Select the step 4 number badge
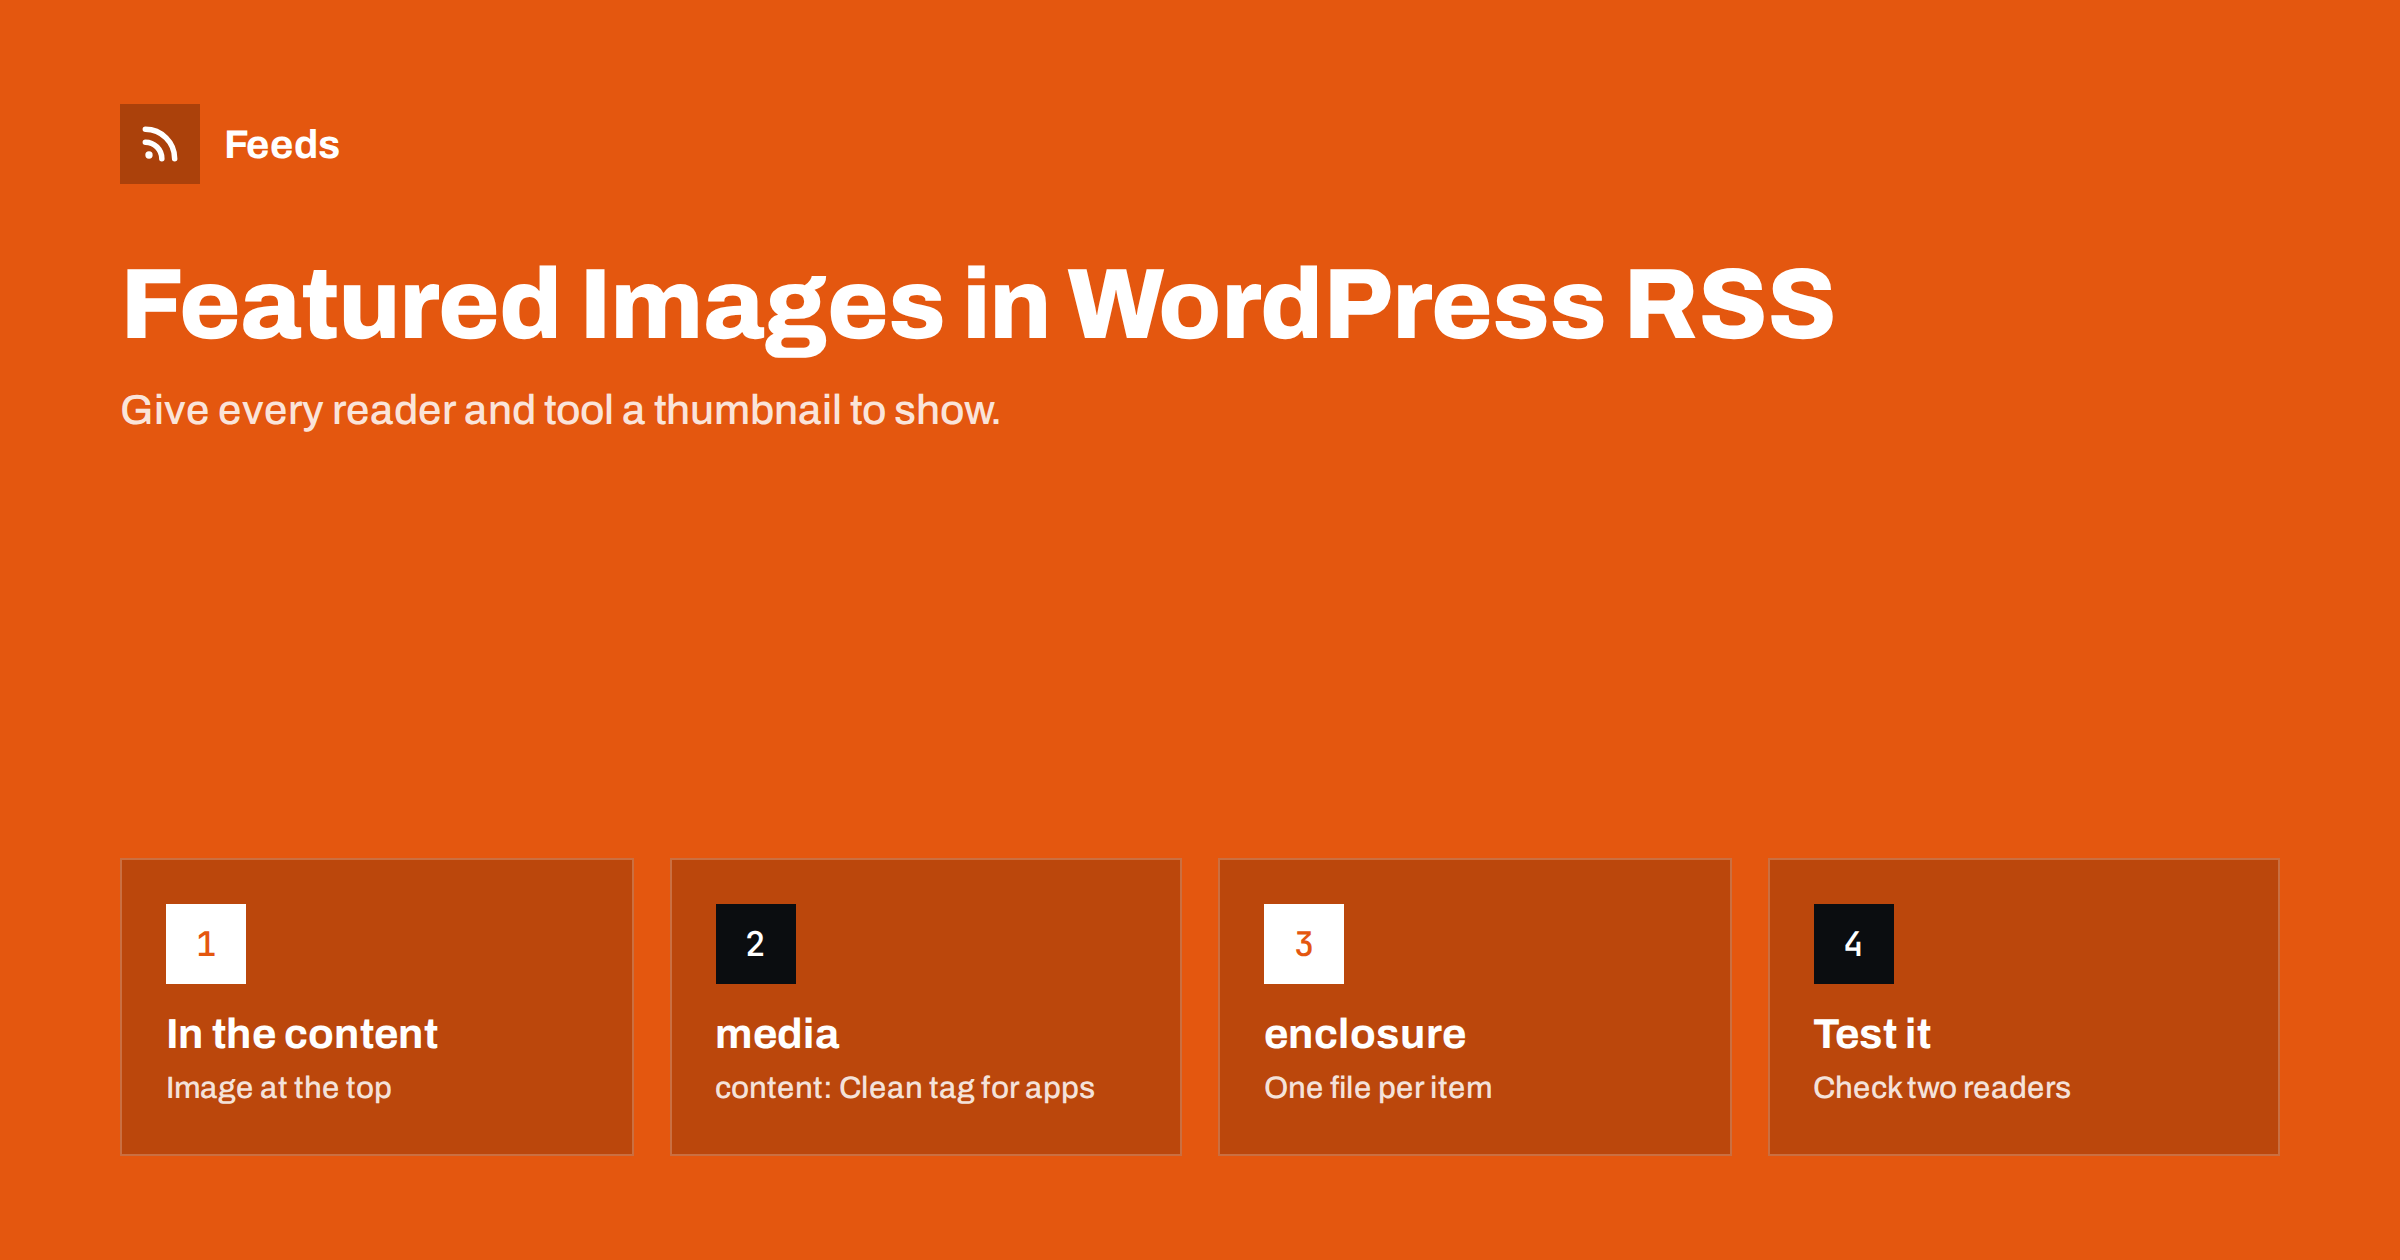Viewport: 2400px width, 1260px height. [x=1854, y=944]
